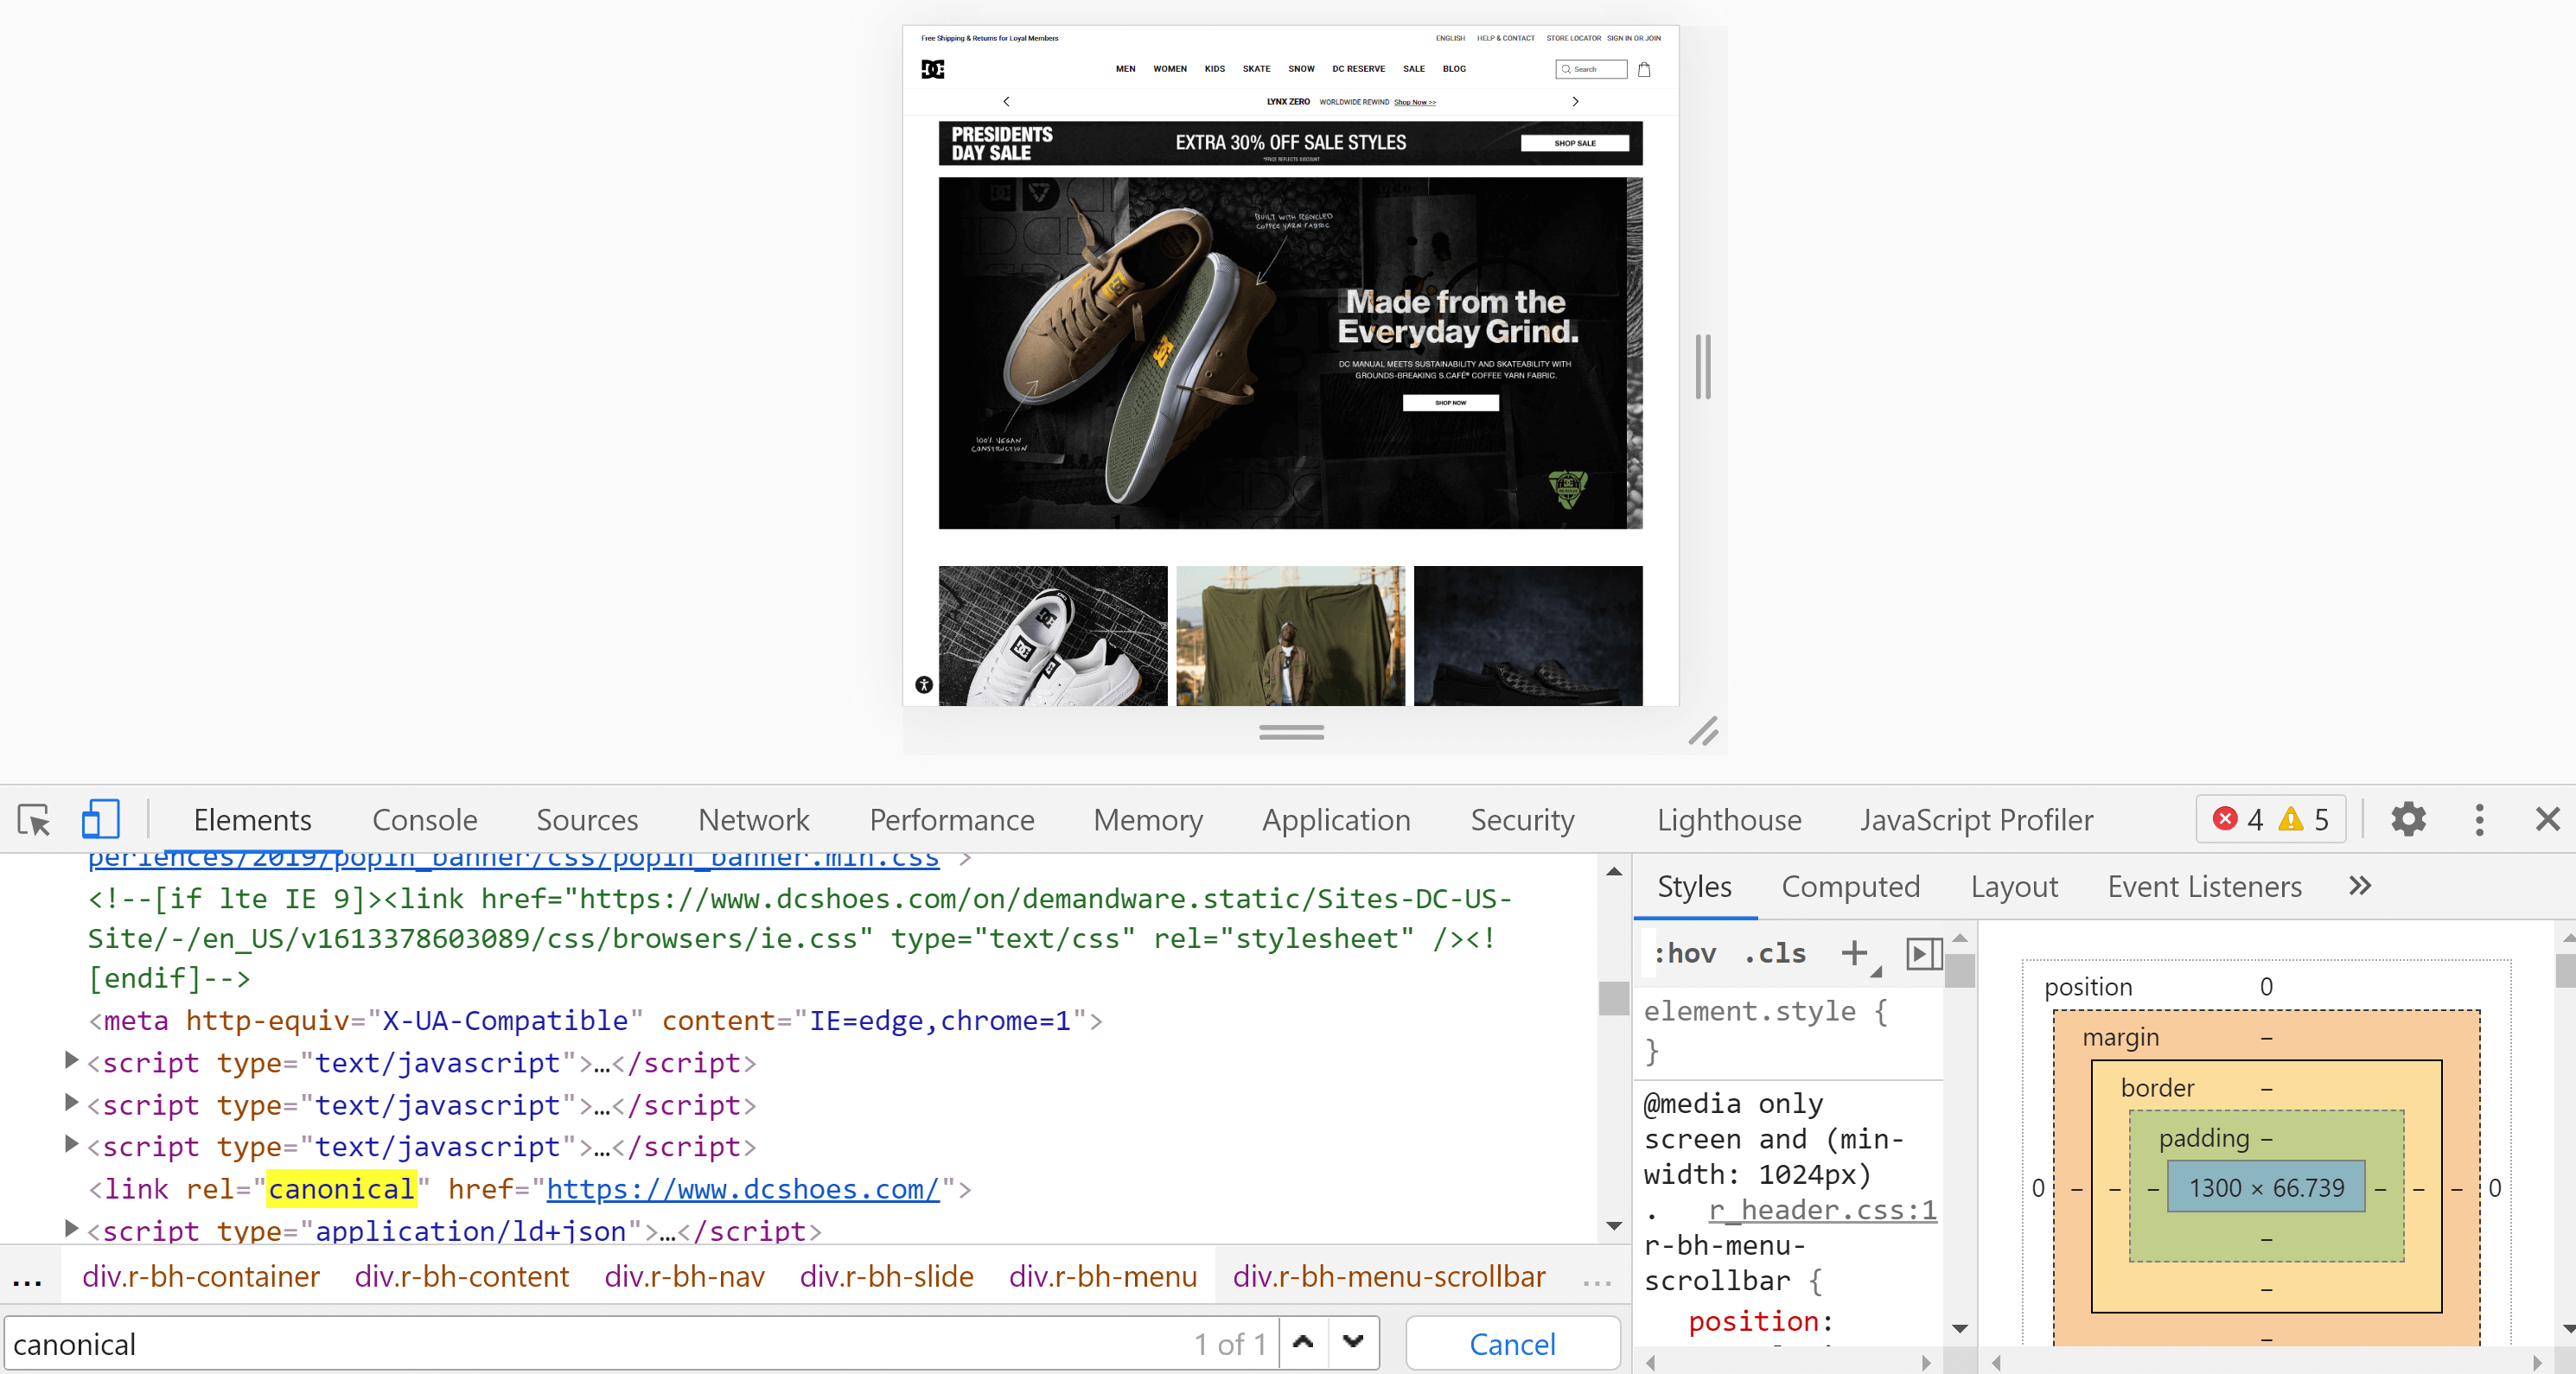Open the Network tab

click(754, 820)
